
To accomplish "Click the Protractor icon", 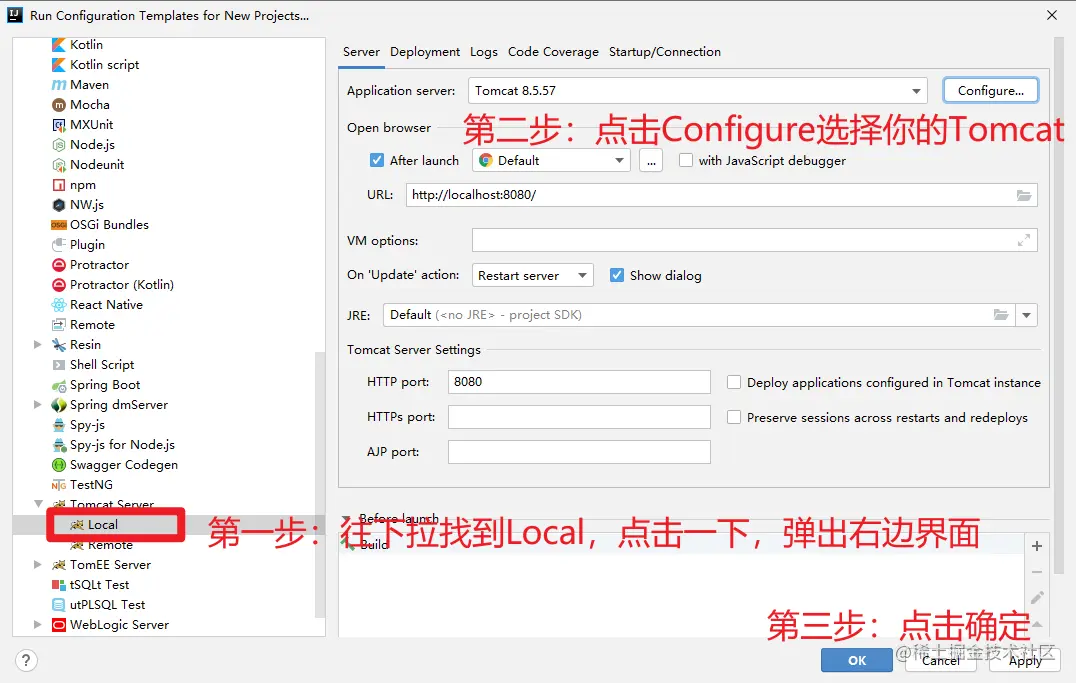I will coord(59,264).
